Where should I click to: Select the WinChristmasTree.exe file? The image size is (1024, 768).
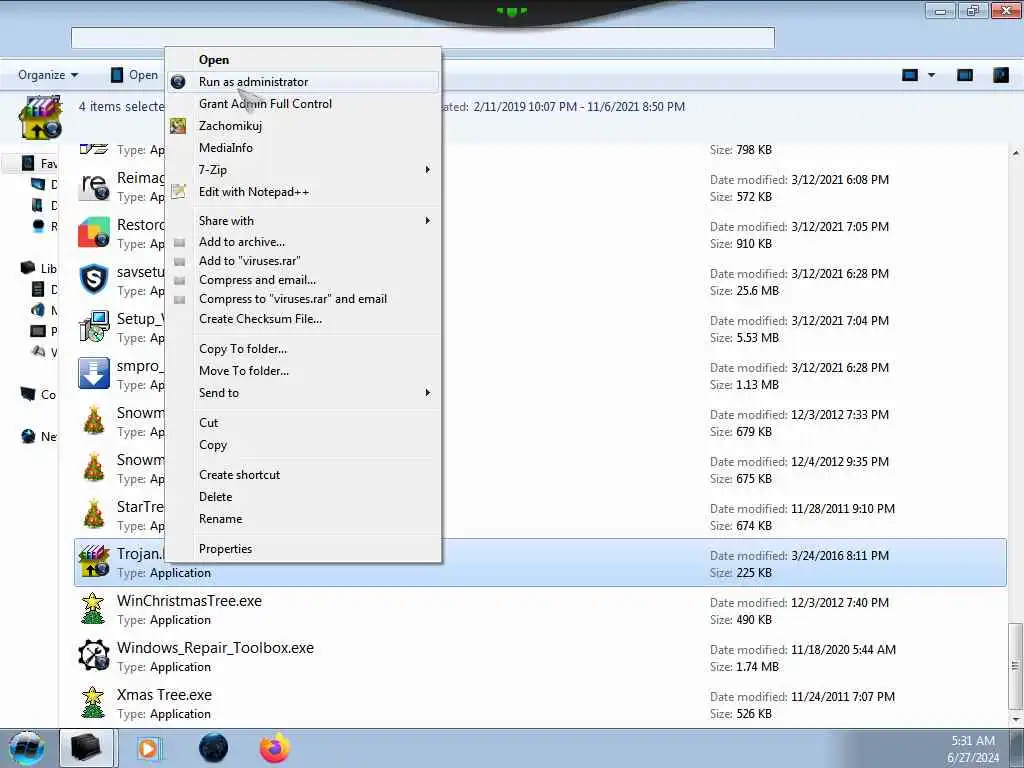pyautogui.click(x=541, y=610)
